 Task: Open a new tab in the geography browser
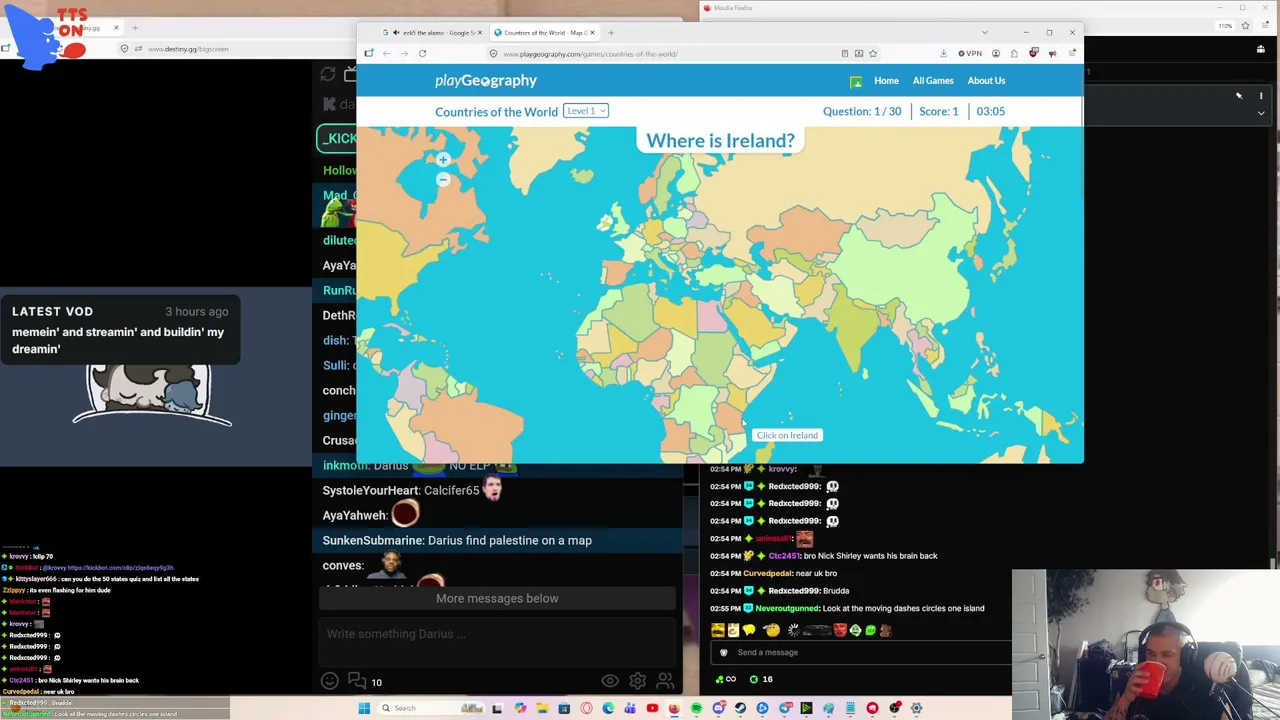[611, 33]
